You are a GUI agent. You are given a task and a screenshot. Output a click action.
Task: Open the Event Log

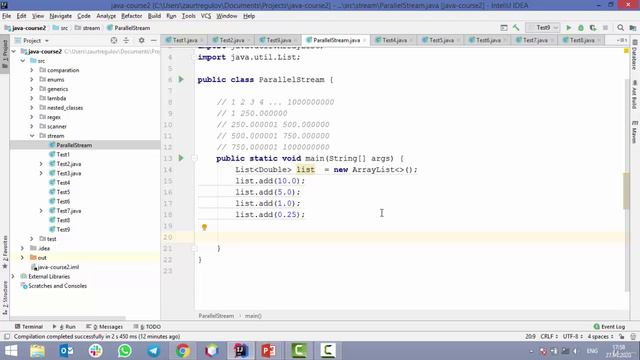tap(609, 327)
